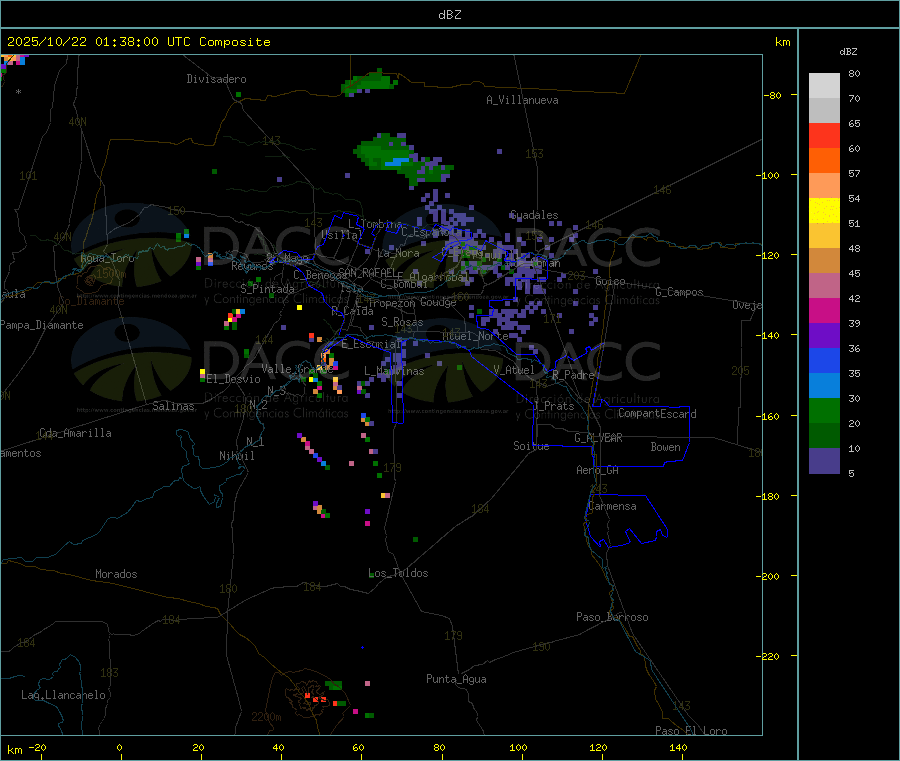Click the Salinas map label

tap(173, 406)
